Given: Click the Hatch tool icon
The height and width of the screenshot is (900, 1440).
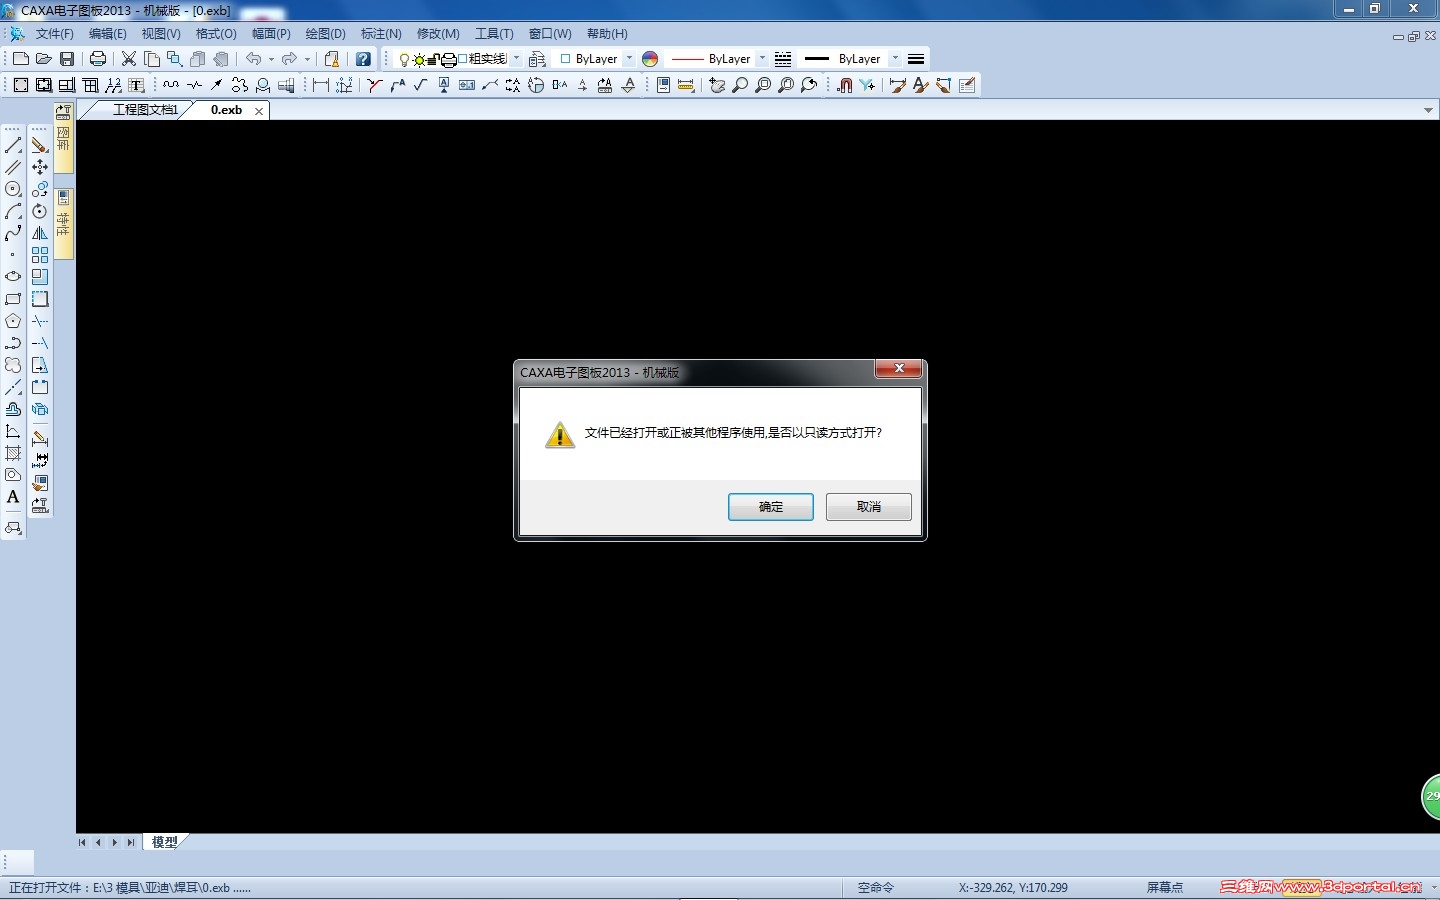Looking at the screenshot, I should point(13,453).
